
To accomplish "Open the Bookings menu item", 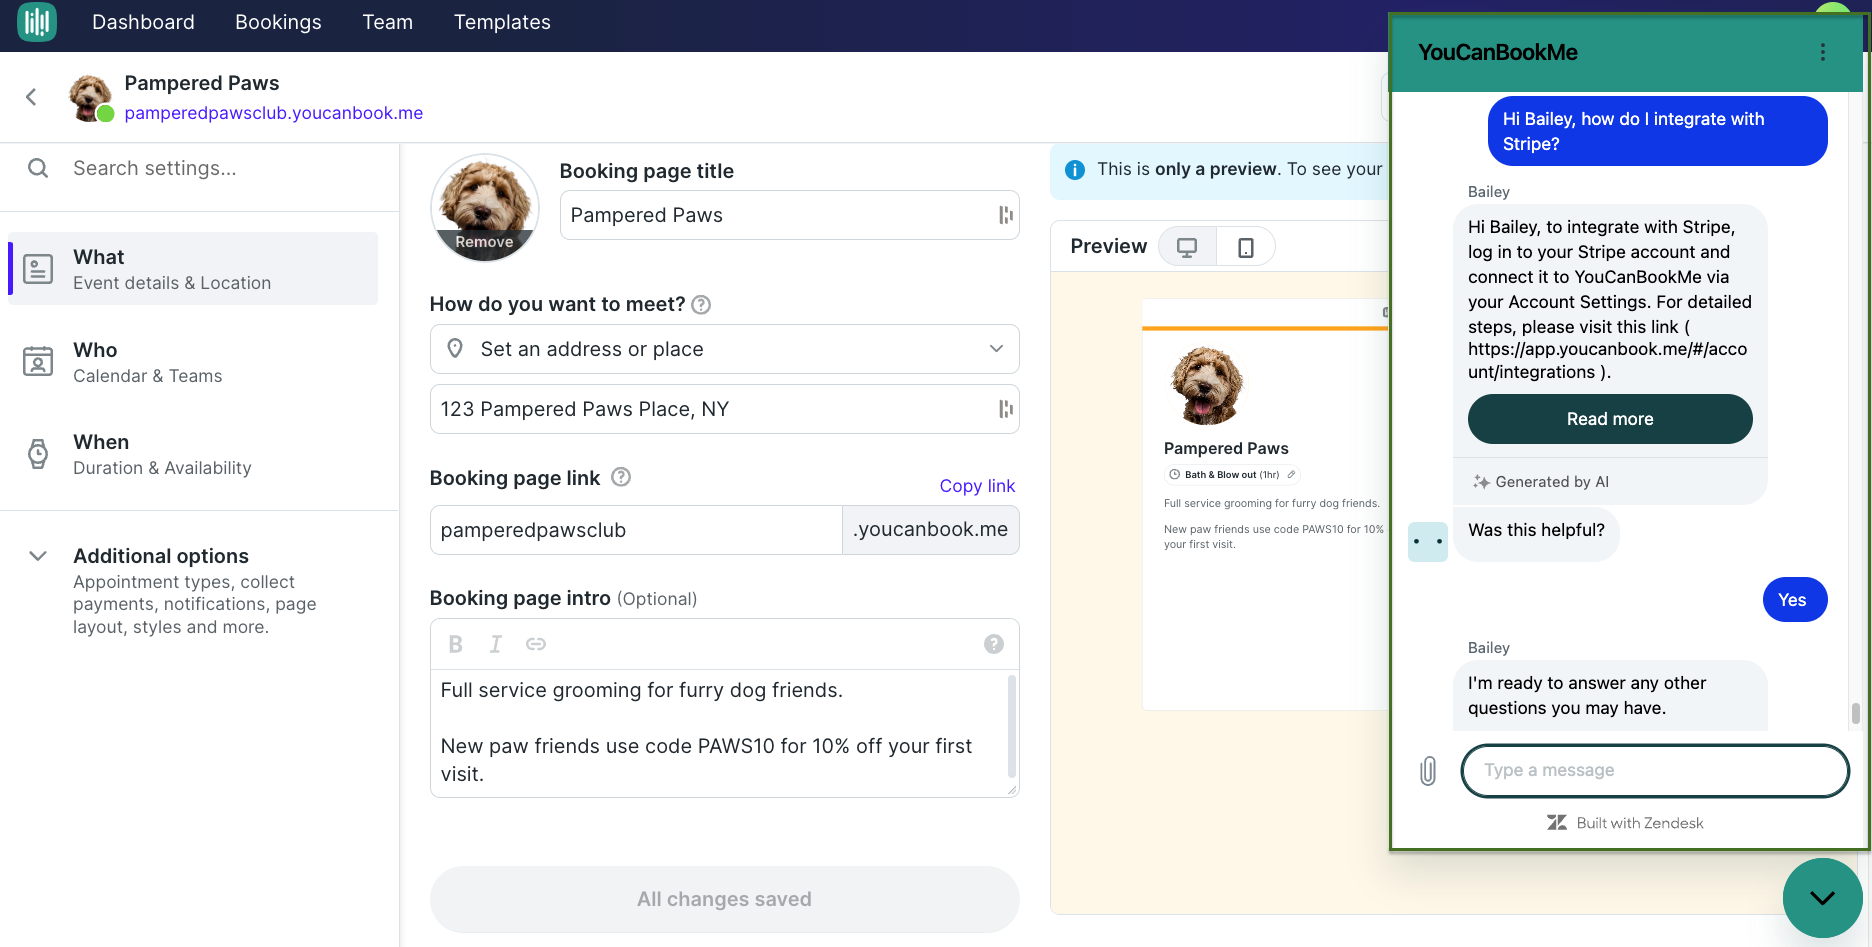I will (278, 22).
